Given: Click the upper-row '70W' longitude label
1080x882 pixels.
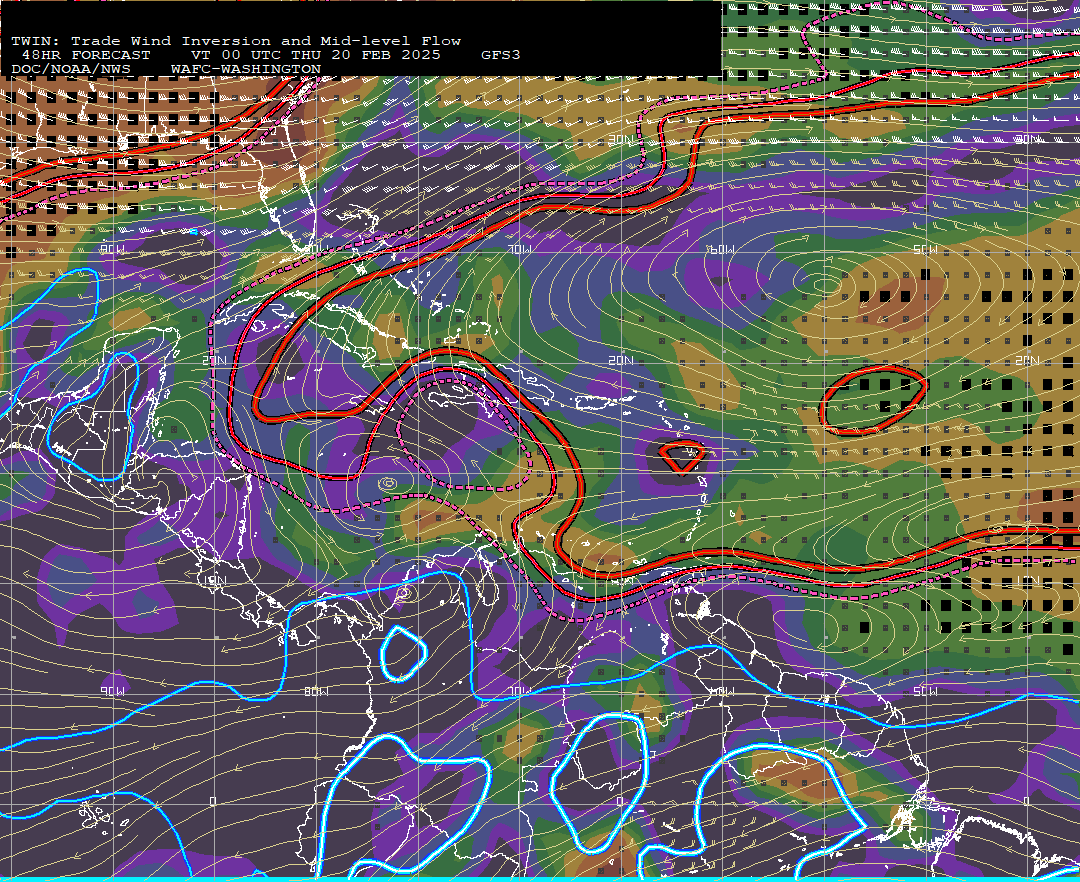Looking at the screenshot, I should tap(520, 249).
